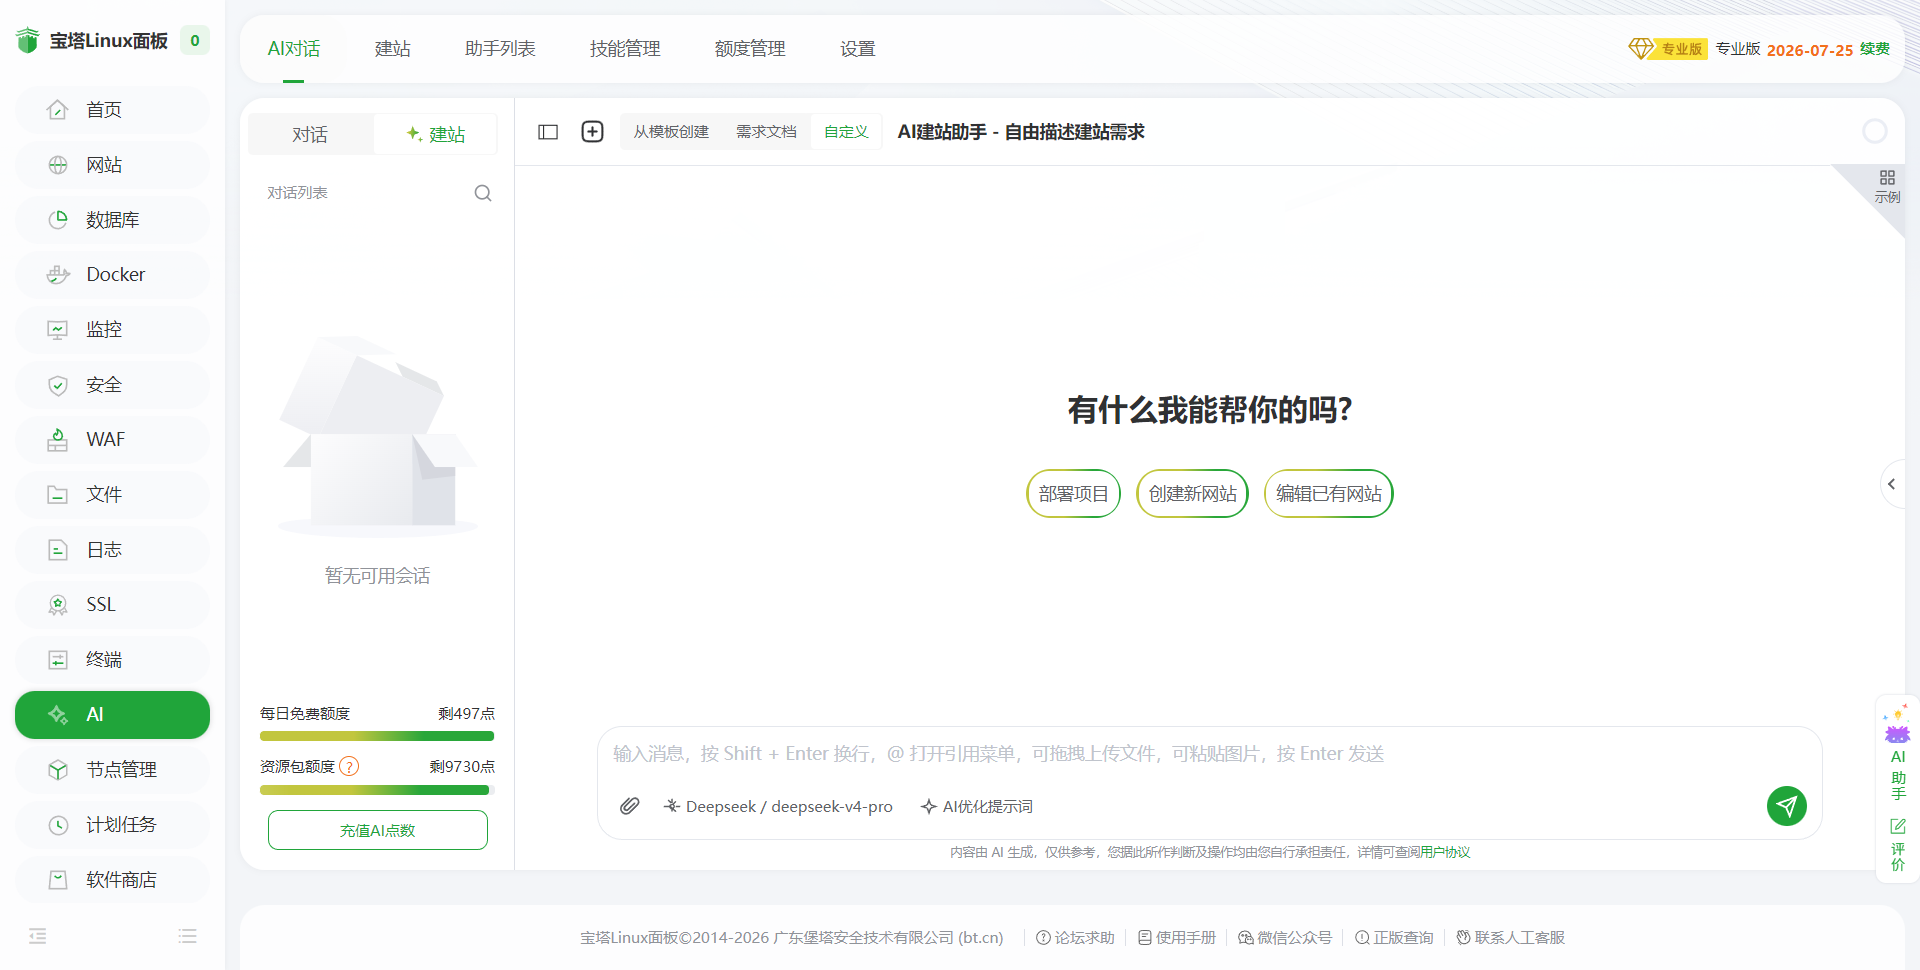Switch to the AI对话 tab

294,49
